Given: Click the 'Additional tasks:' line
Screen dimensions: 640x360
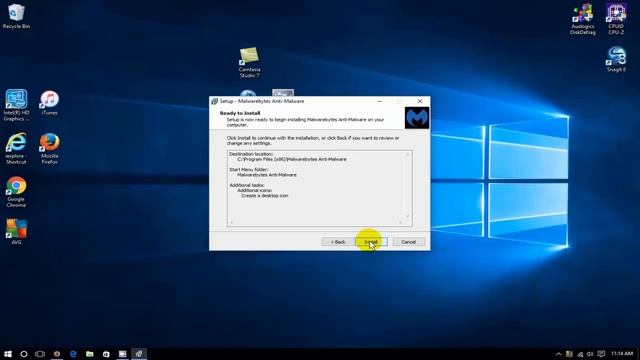Looking at the screenshot, I should point(247,185).
